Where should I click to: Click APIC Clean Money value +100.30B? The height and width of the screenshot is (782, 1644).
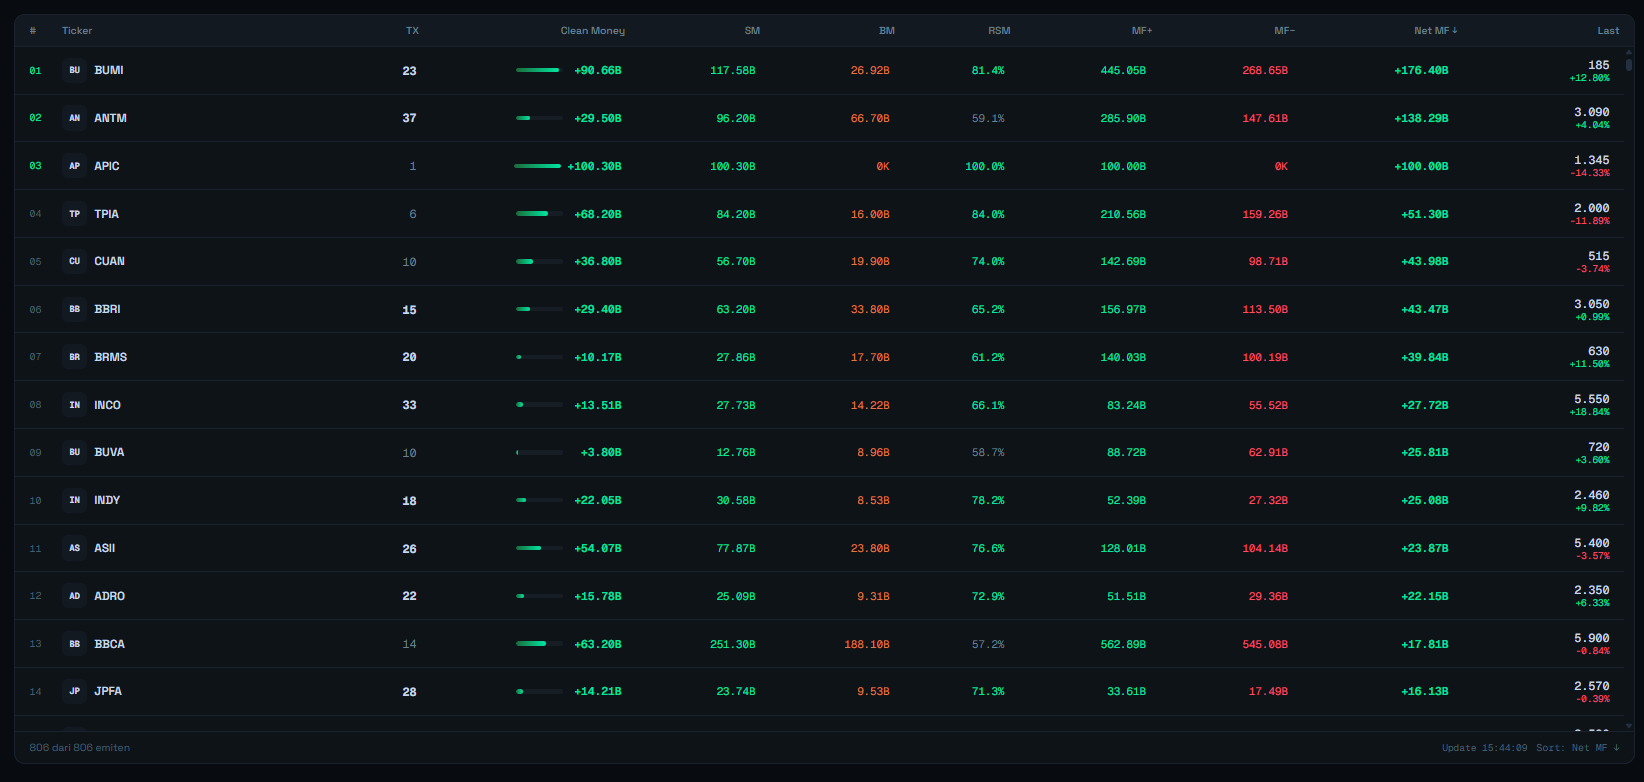pyautogui.click(x=594, y=166)
